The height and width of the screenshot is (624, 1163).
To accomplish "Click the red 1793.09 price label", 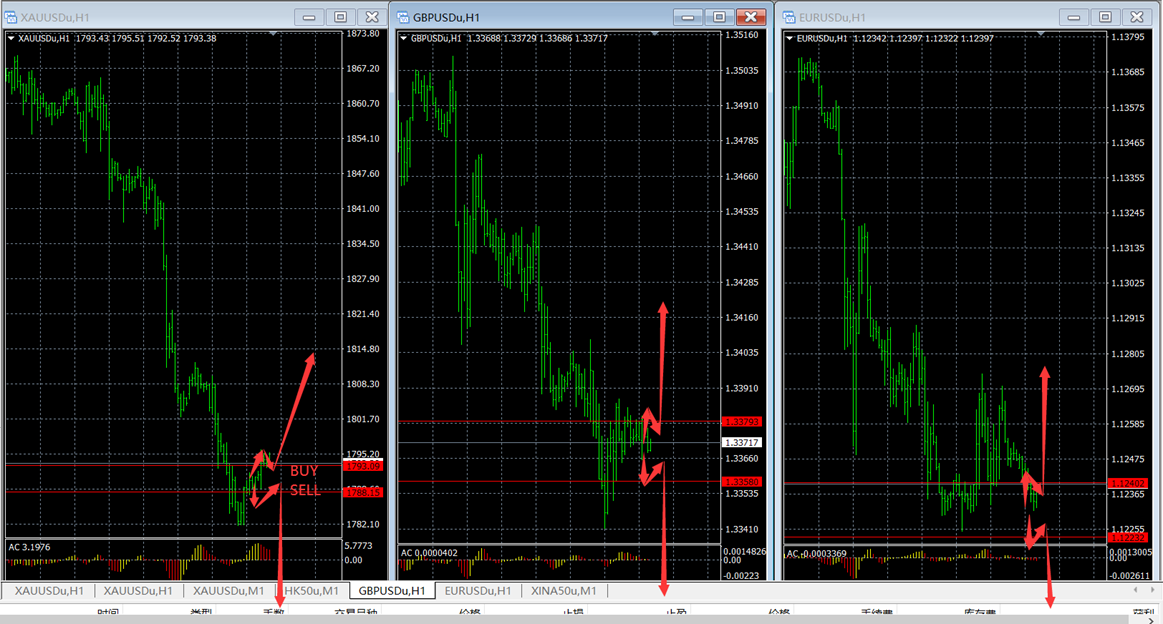I will click(363, 466).
